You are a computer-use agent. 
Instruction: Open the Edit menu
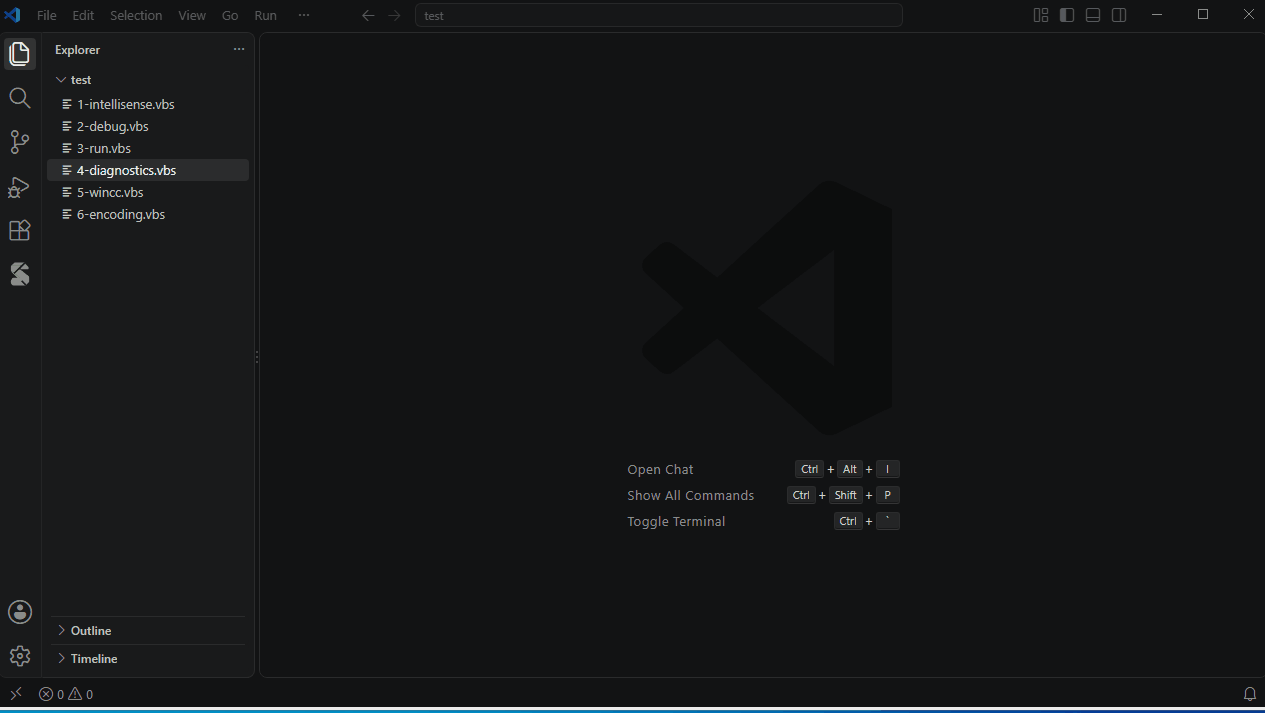[x=83, y=15]
